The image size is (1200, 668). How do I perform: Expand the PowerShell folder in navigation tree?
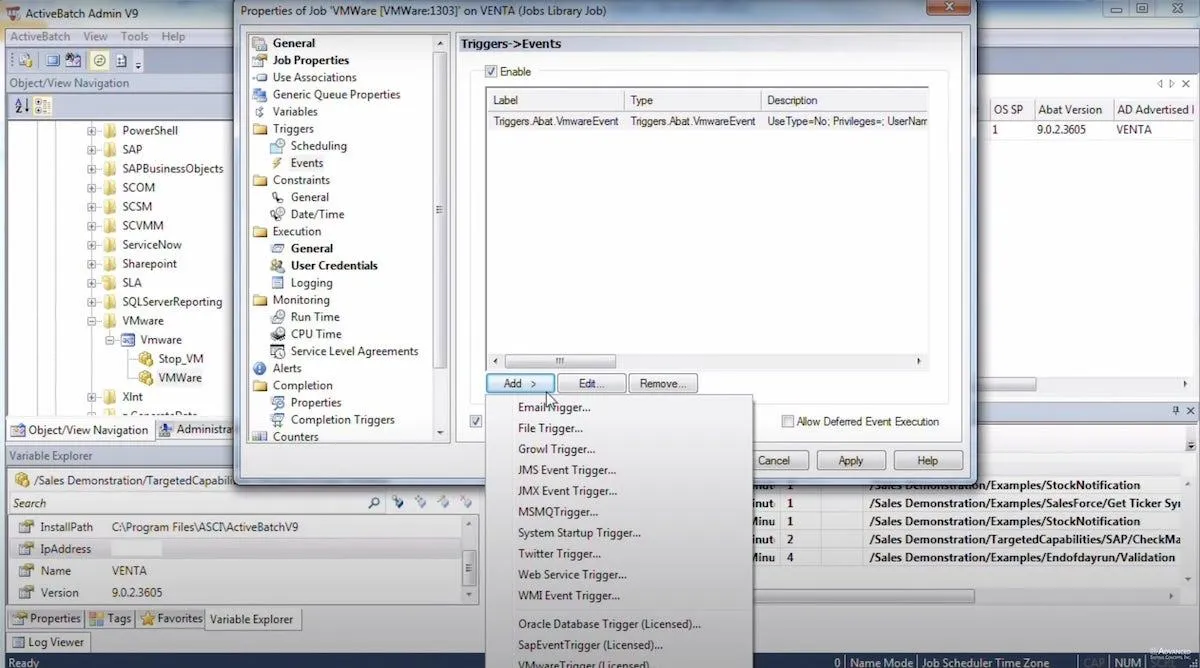click(x=92, y=131)
